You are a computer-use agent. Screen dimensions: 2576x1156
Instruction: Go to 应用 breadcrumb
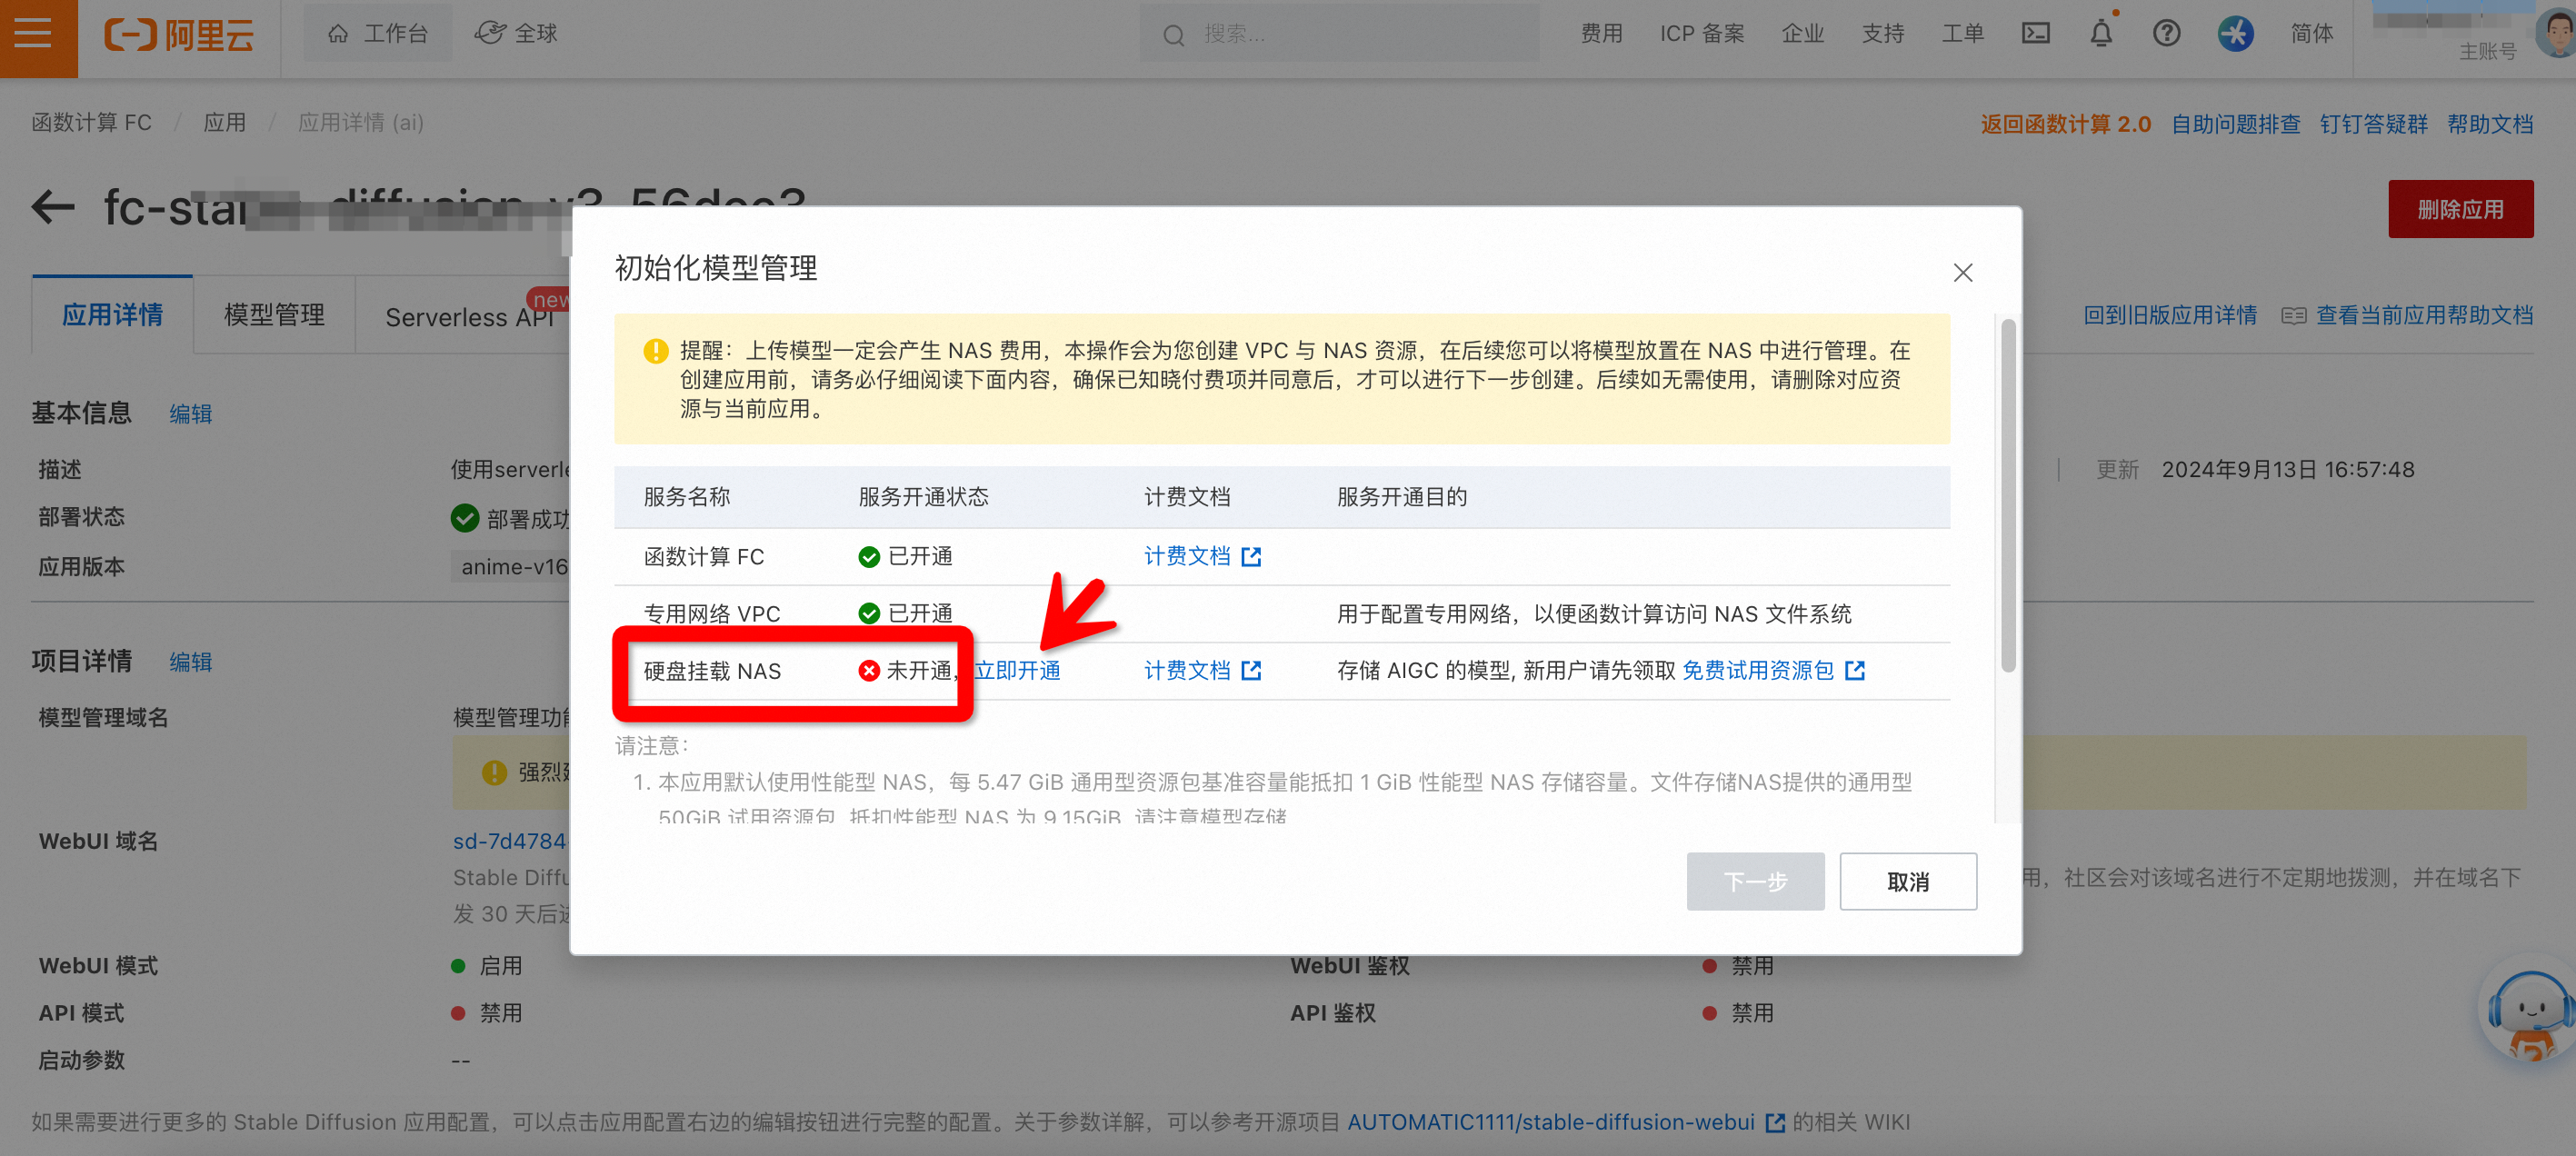[x=225, y=122]
